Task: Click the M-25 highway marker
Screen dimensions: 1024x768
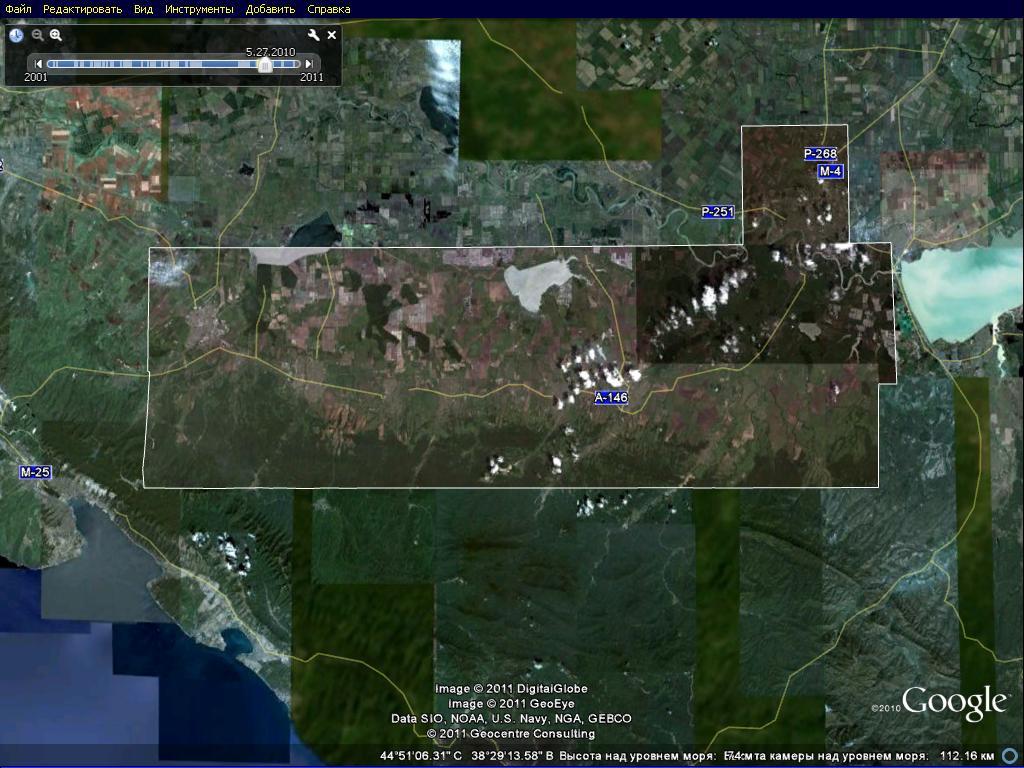Action: click(35, 472)
